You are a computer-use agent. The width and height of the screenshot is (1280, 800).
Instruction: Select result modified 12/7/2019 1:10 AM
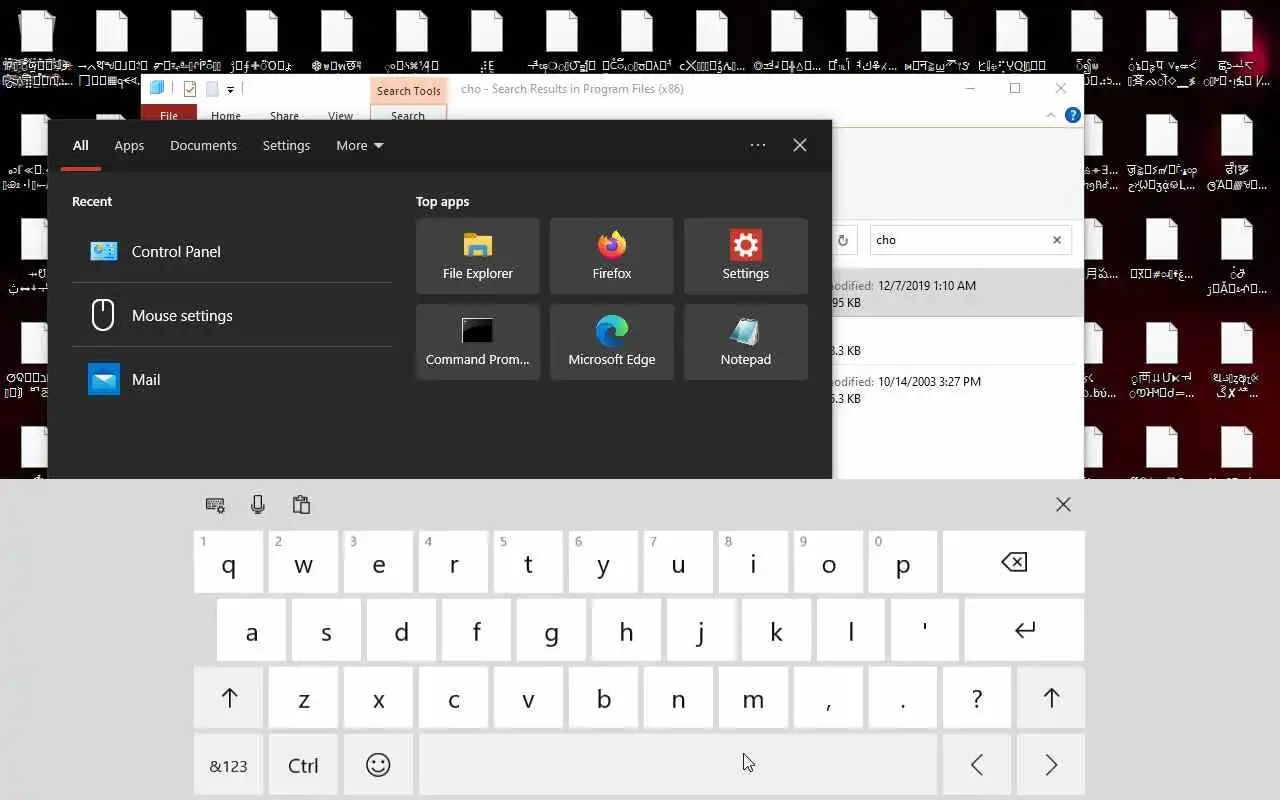point(957,293)
